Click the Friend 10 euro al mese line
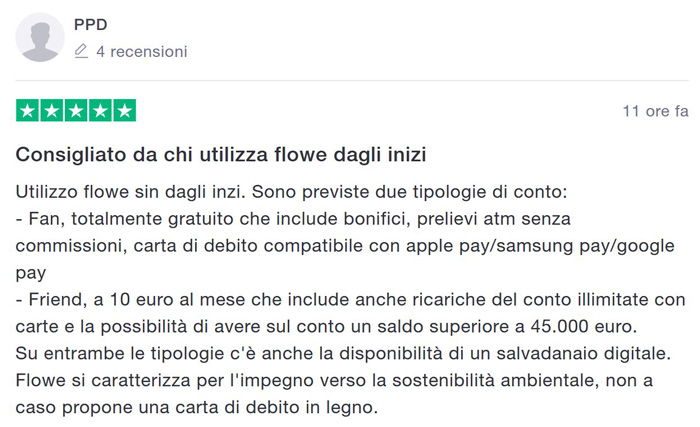This screenshot has width=700, height=427. click(350, 300)
